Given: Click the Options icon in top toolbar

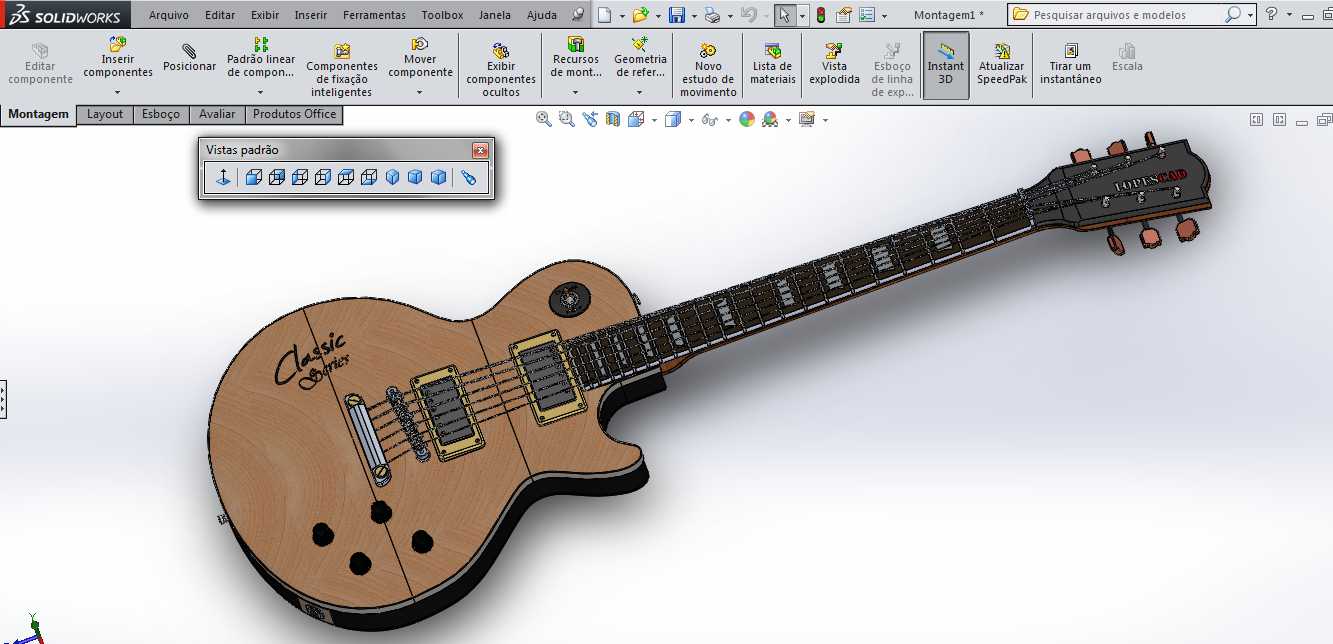Looking at the screenshot, I should 866,15.
